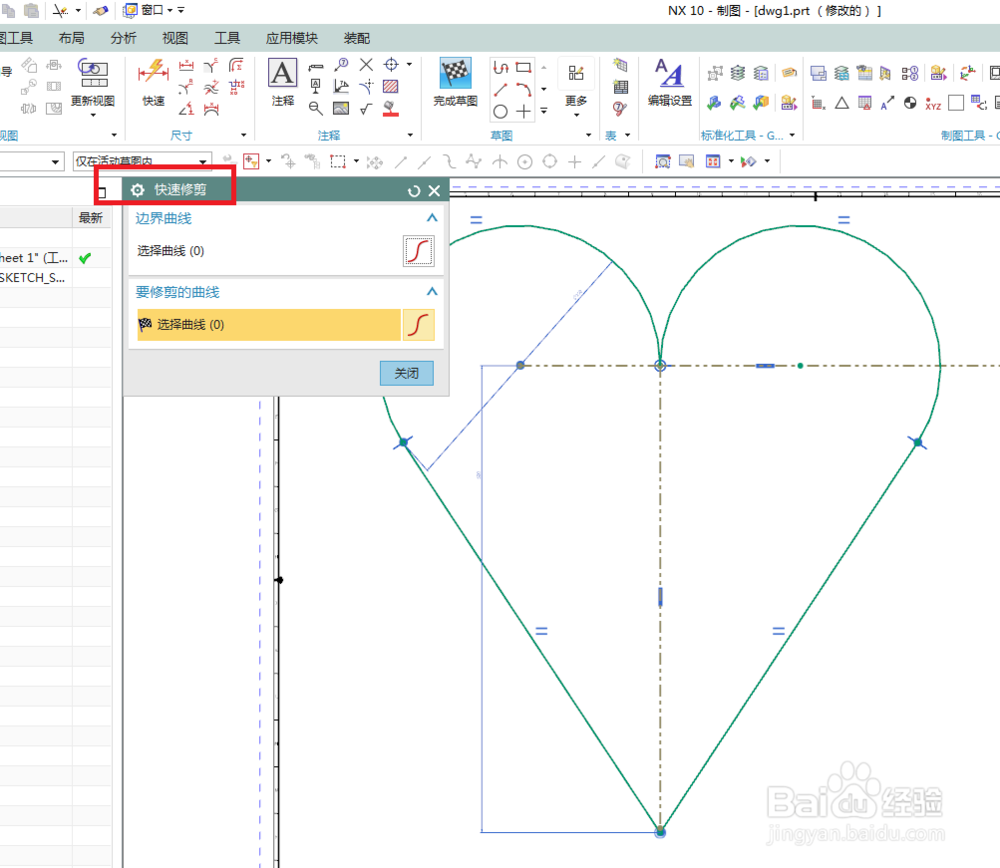
Task: Click the triangle symbol icon in drafting tools
Action: pos(842,103)
